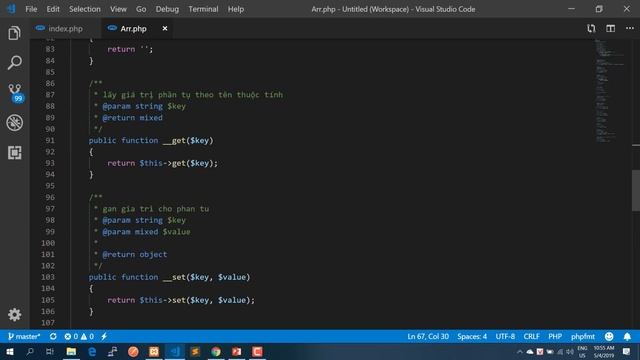Show errors and warnings count in status bar
Image resolution: width=640 pixels, height=360 pixels.
pyautogui.click(x=79, y=336)
